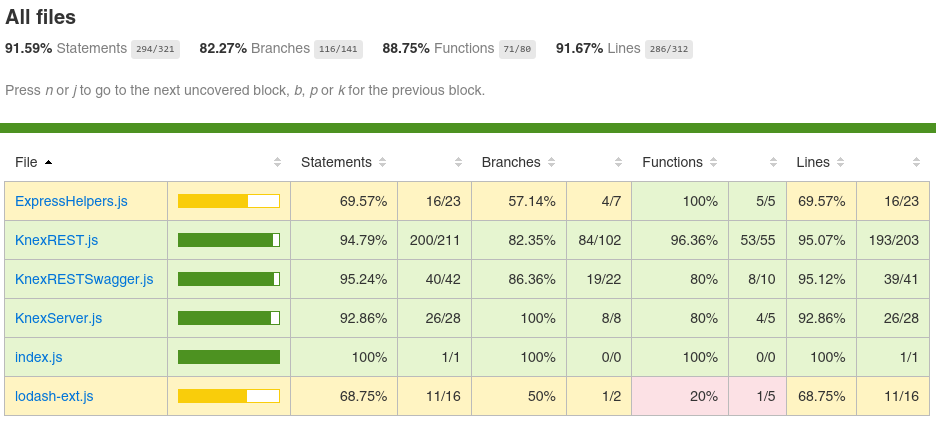This screenshot has height=421, width=936.
Task: Click KnexRESTSwagger.js branches value 86.36%
Action: click(531, 279)
